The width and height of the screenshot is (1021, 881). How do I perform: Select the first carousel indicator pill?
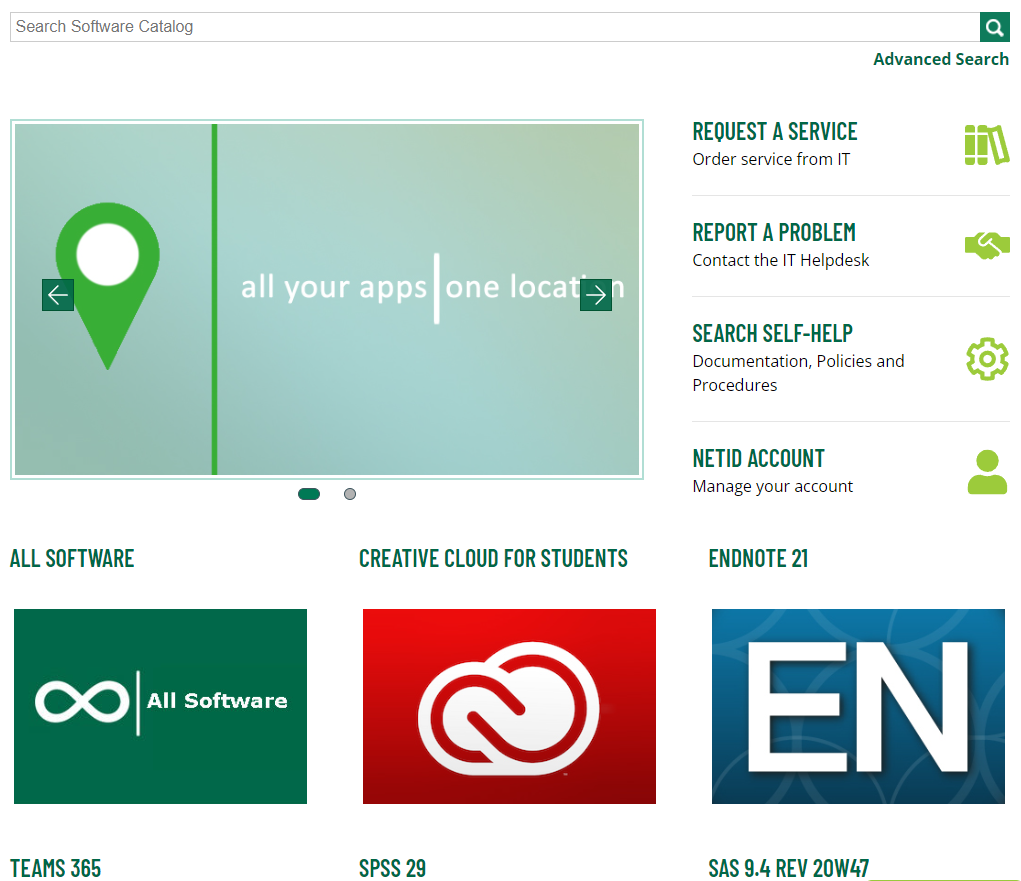[x=309, y=494]
